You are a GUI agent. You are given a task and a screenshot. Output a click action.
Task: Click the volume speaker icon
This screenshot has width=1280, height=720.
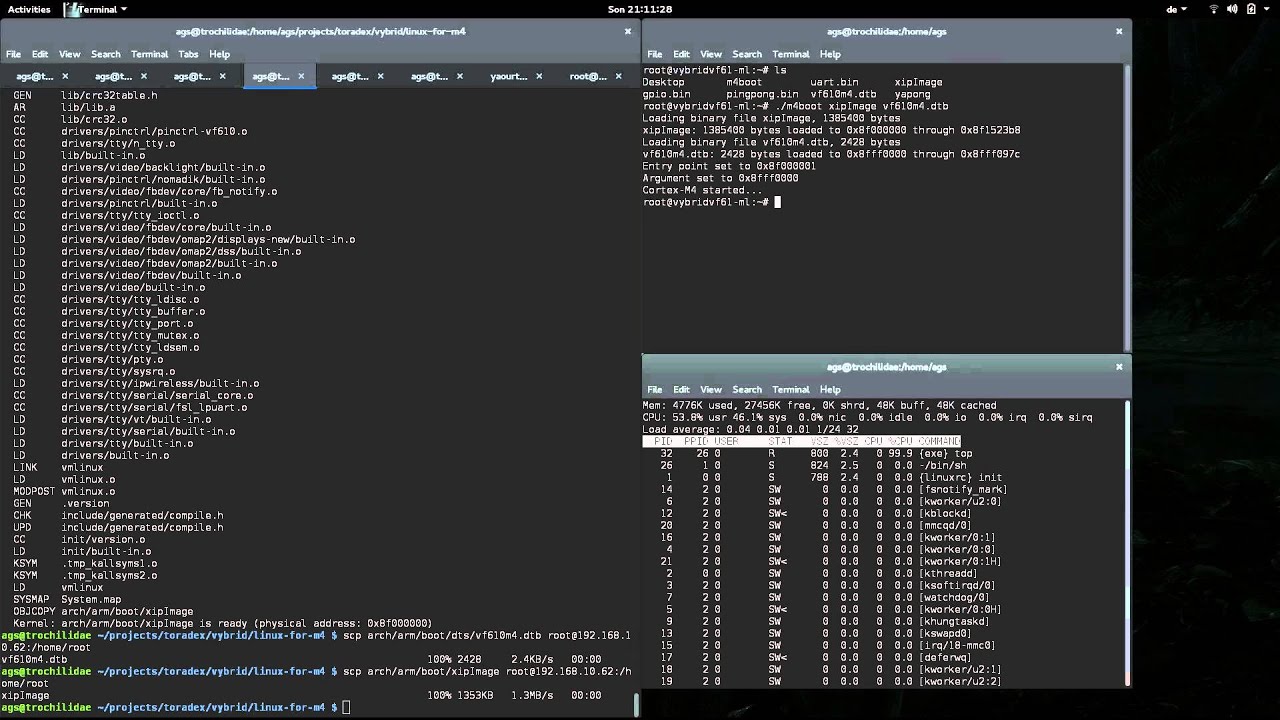[1233, 9]
